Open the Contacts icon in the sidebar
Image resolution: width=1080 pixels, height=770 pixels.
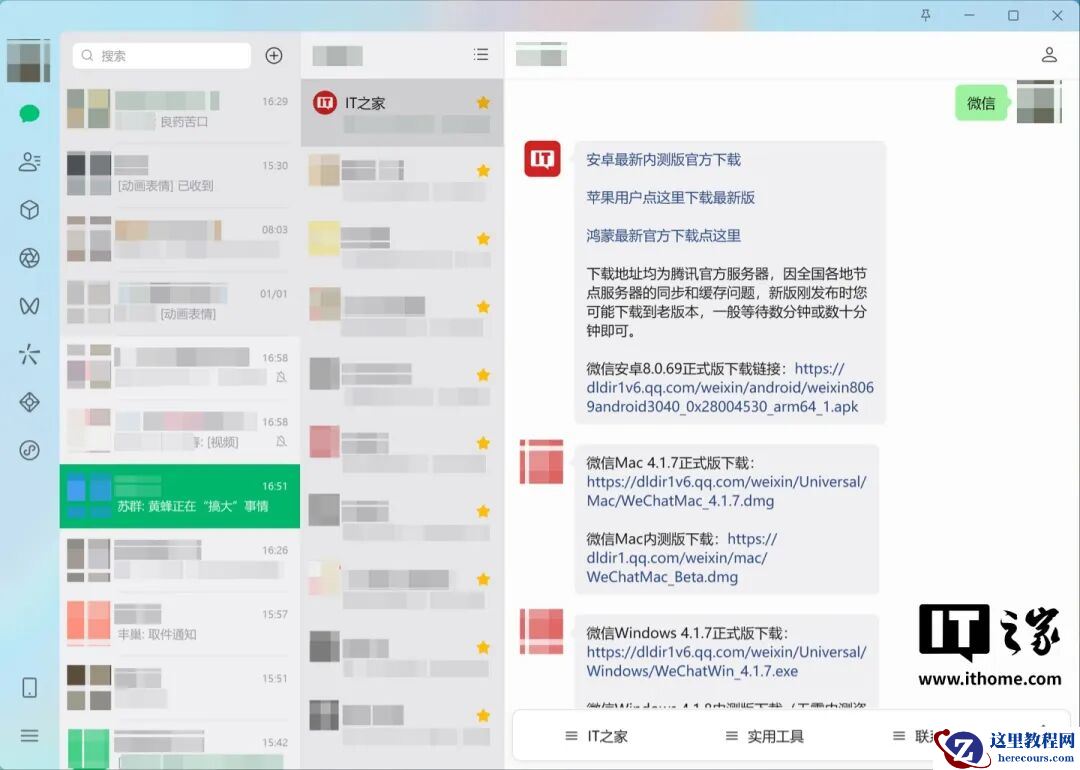[29, 162]
